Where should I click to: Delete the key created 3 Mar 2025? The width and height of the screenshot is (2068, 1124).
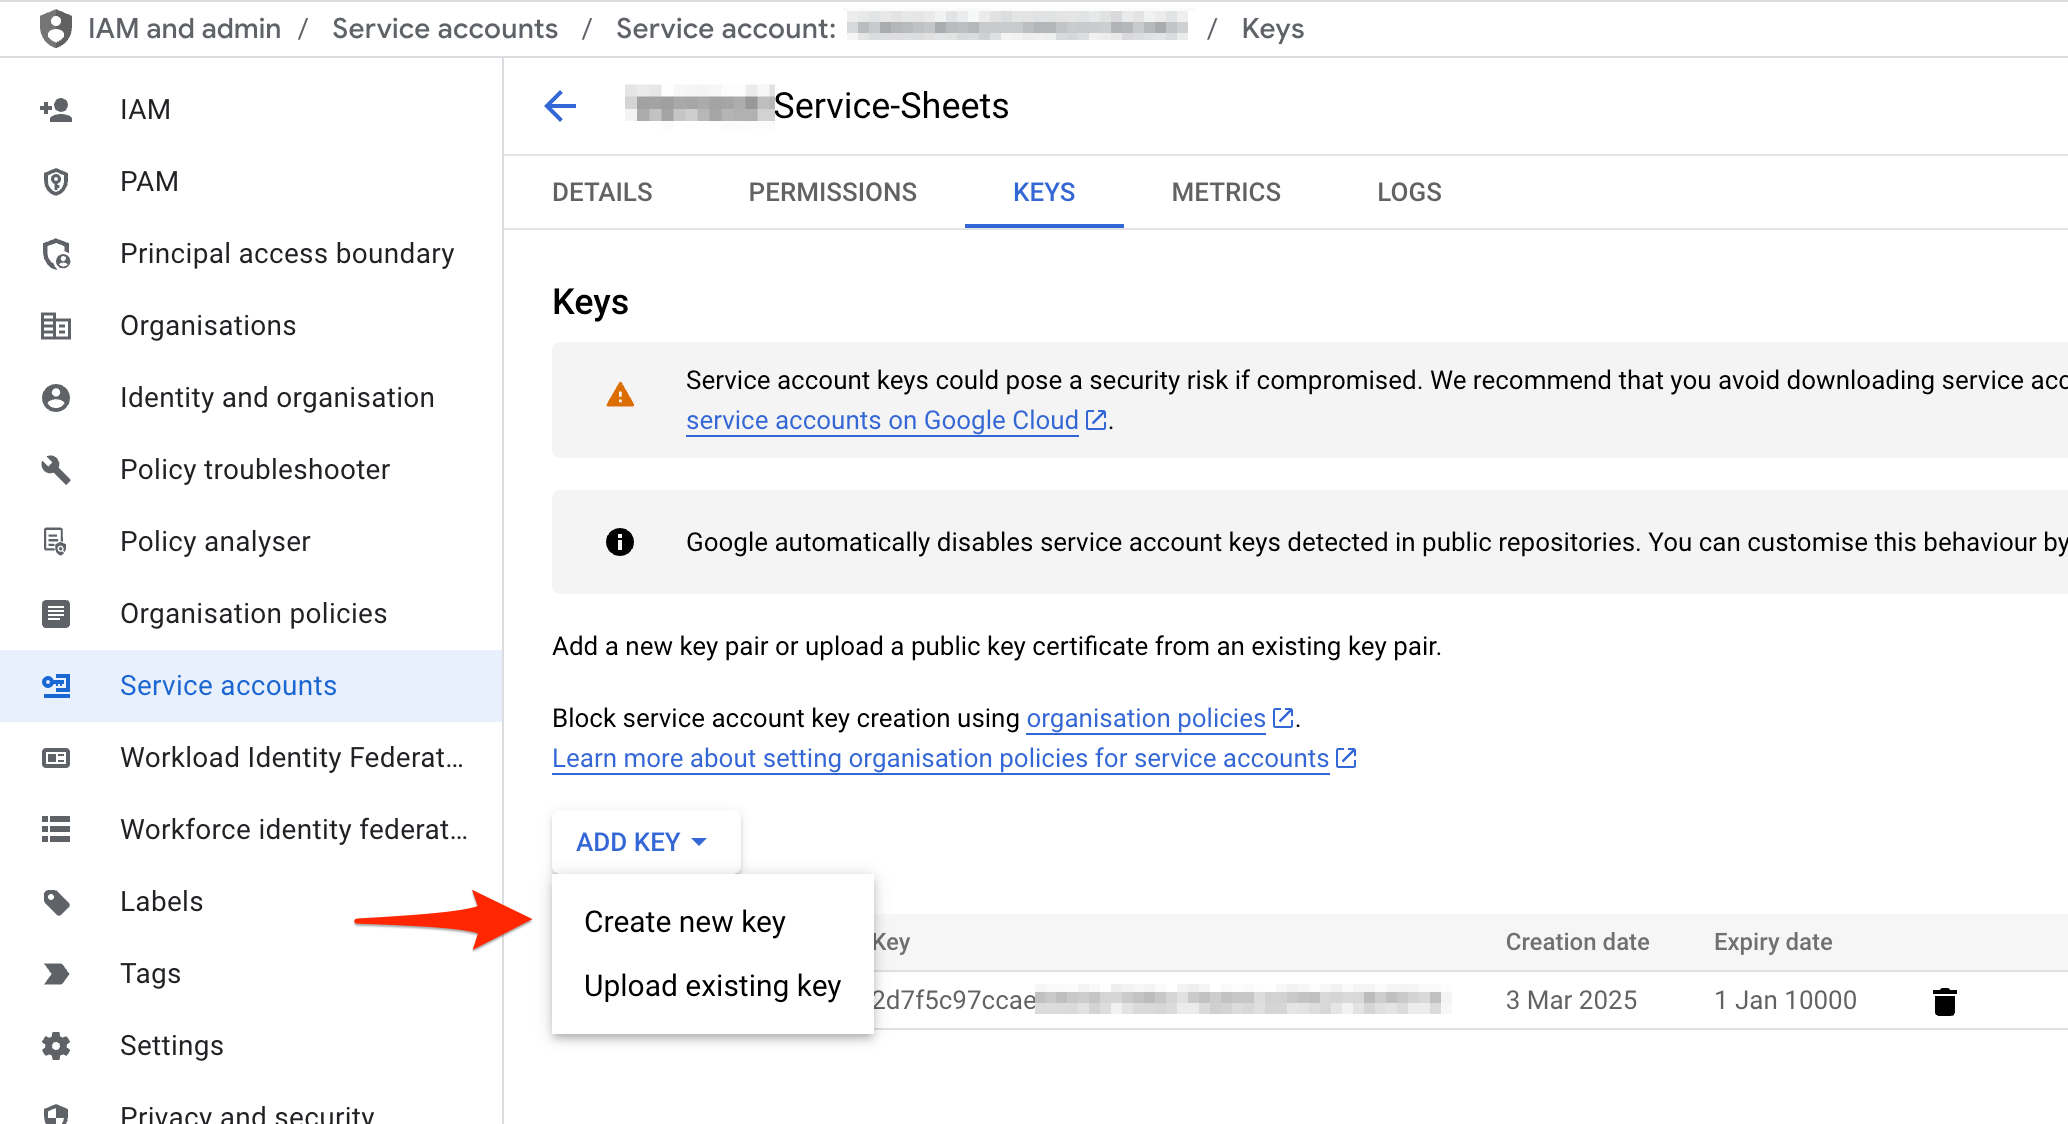coord(1944,1000)
